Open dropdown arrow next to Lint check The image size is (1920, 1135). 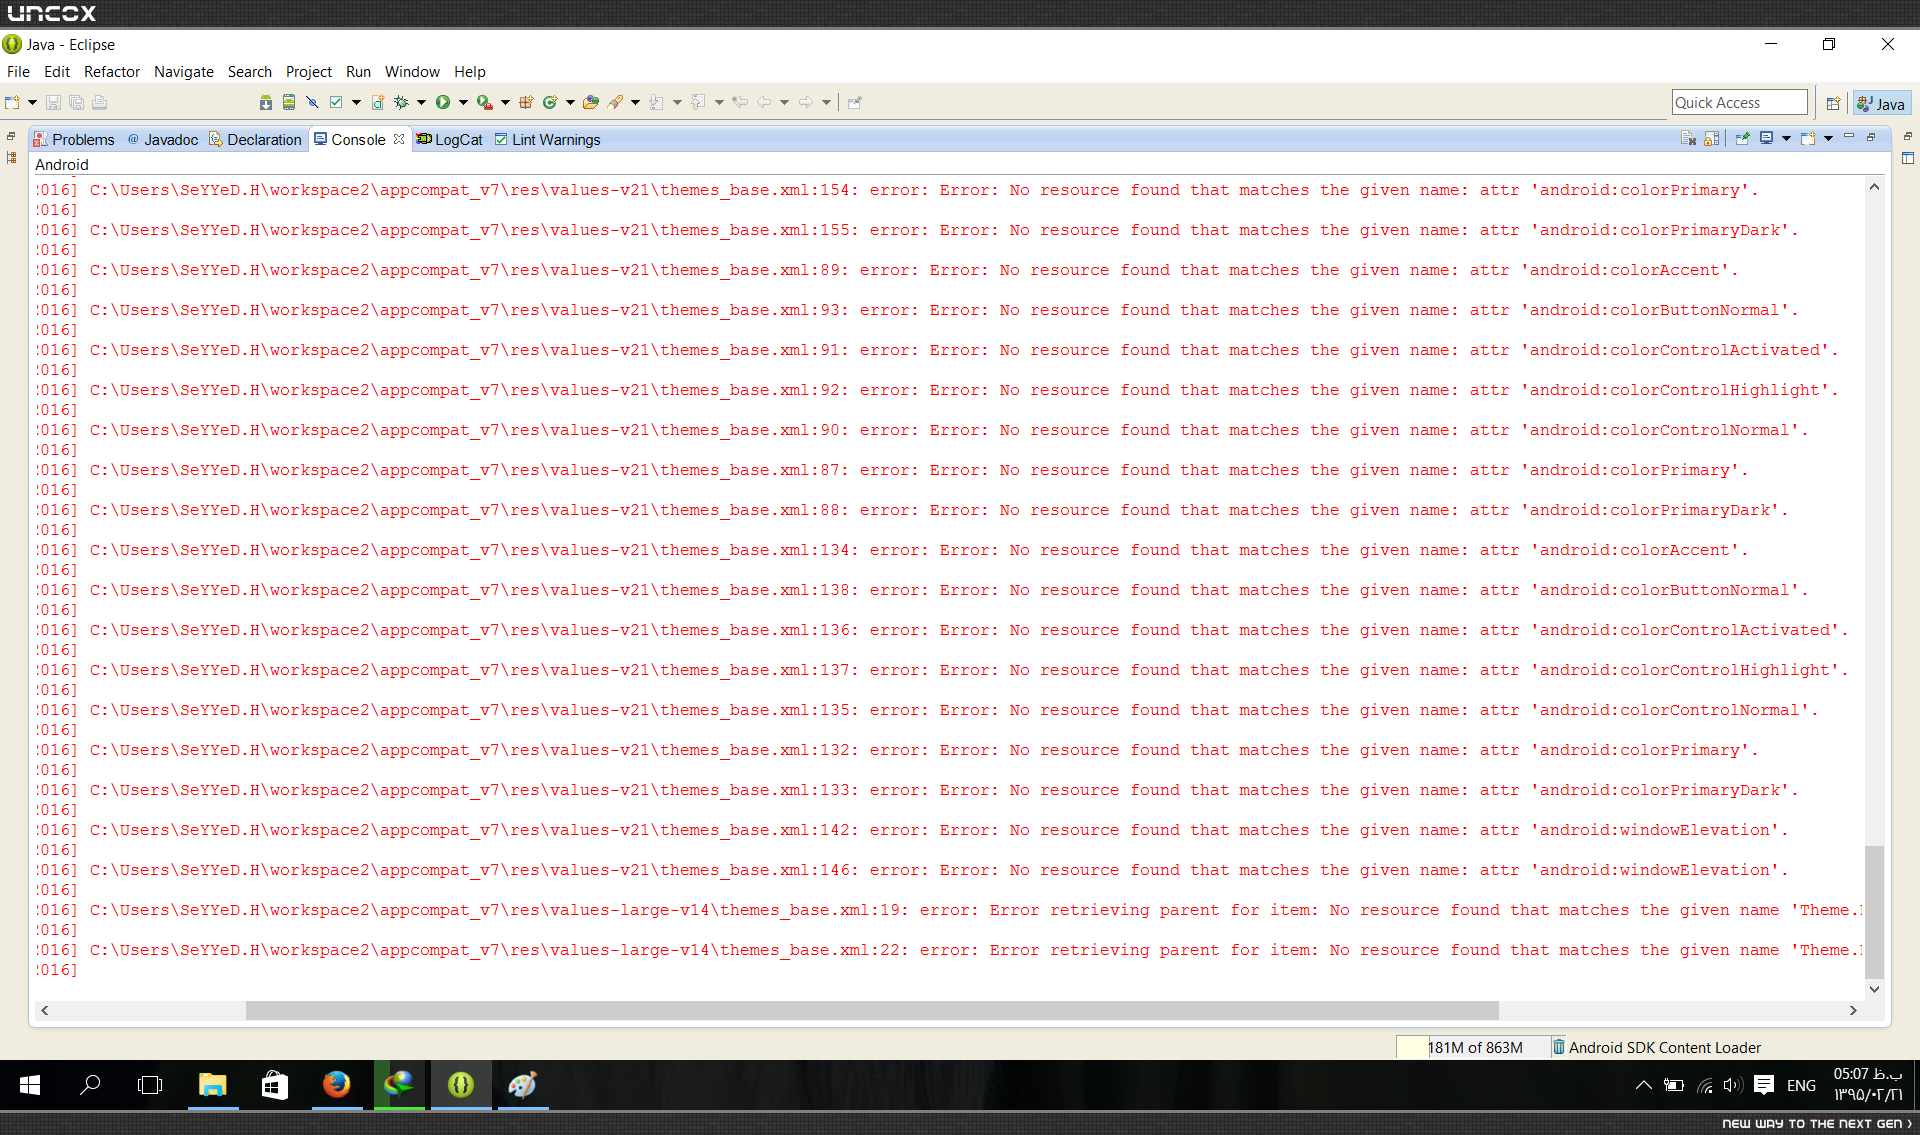356,102
